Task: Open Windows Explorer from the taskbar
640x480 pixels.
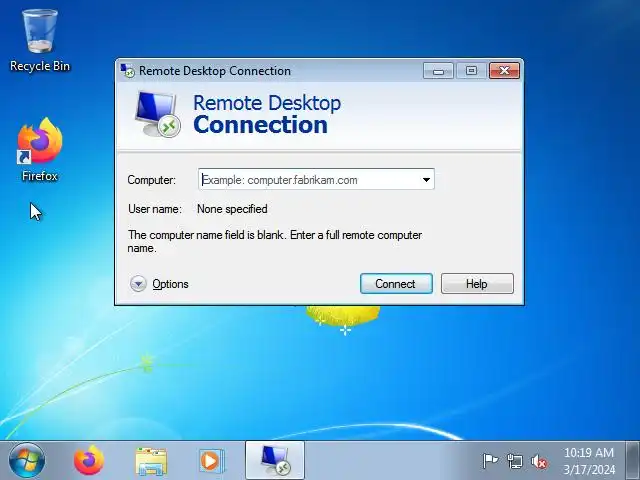Action: coord(151,461)
